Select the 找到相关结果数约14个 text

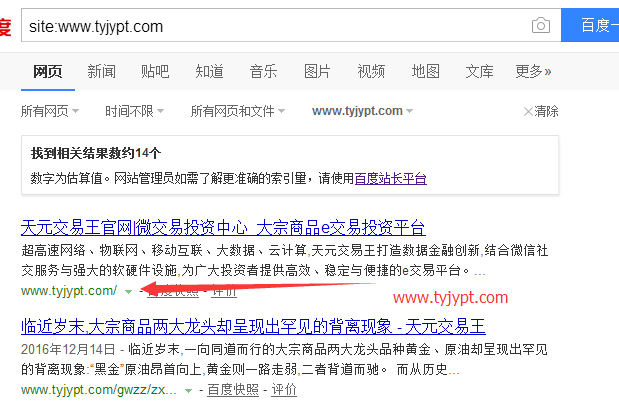tap(96, 153)
